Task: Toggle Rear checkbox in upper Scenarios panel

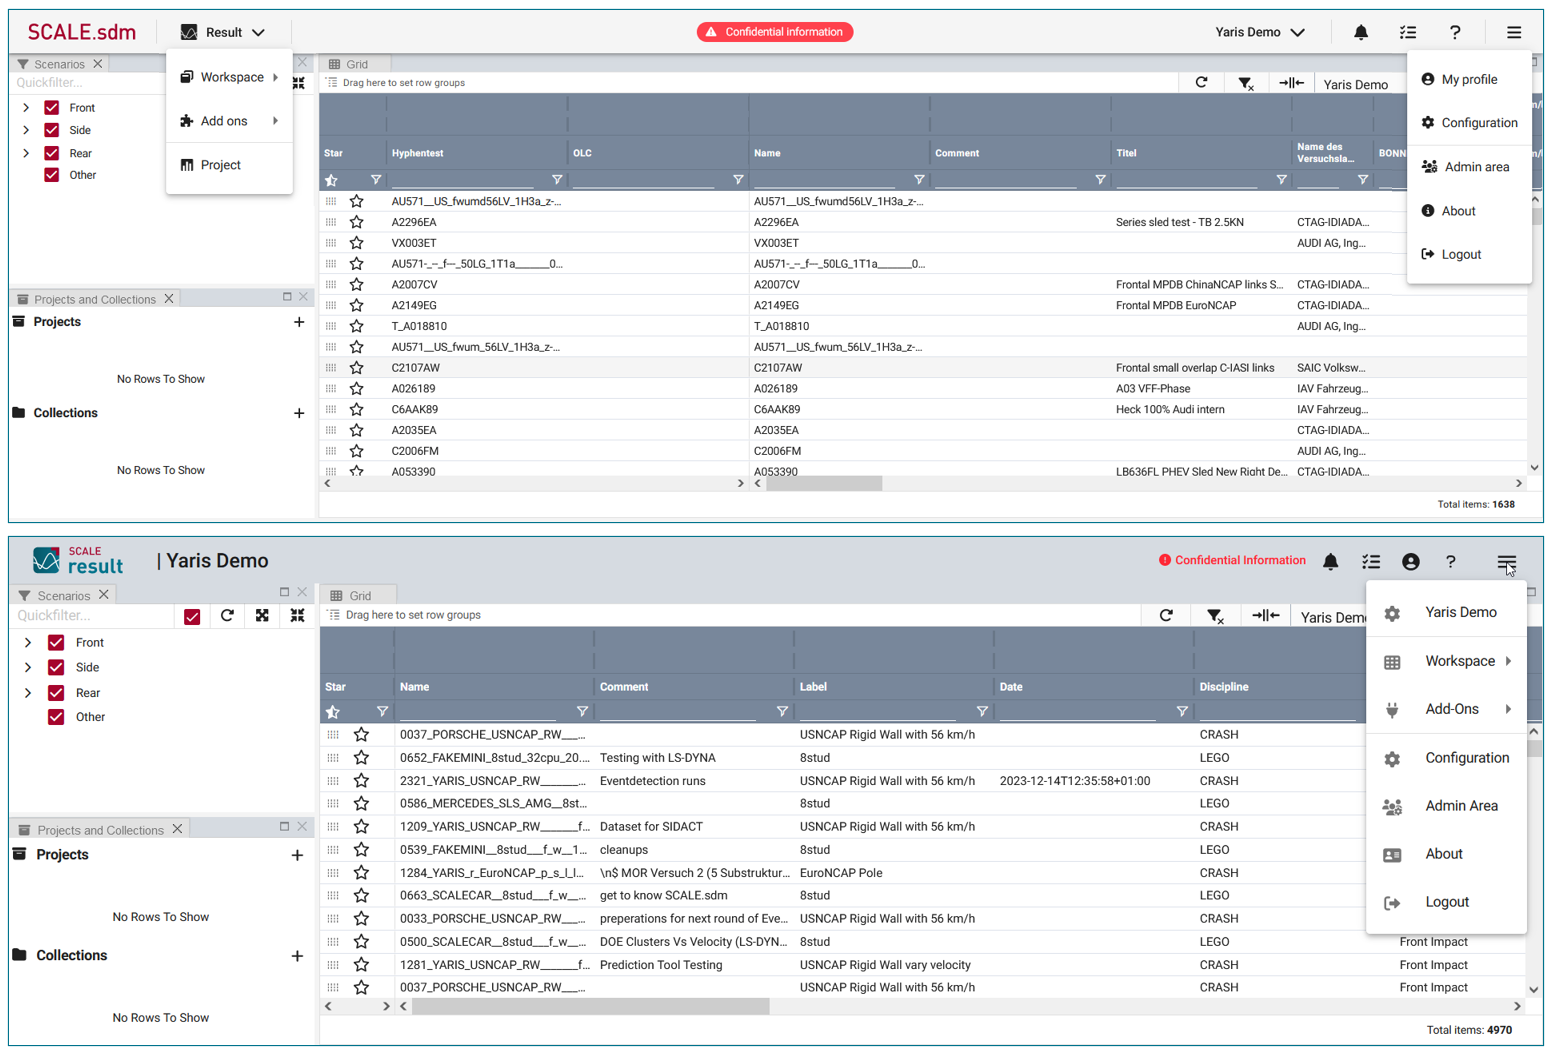Action: pos(52,153)
